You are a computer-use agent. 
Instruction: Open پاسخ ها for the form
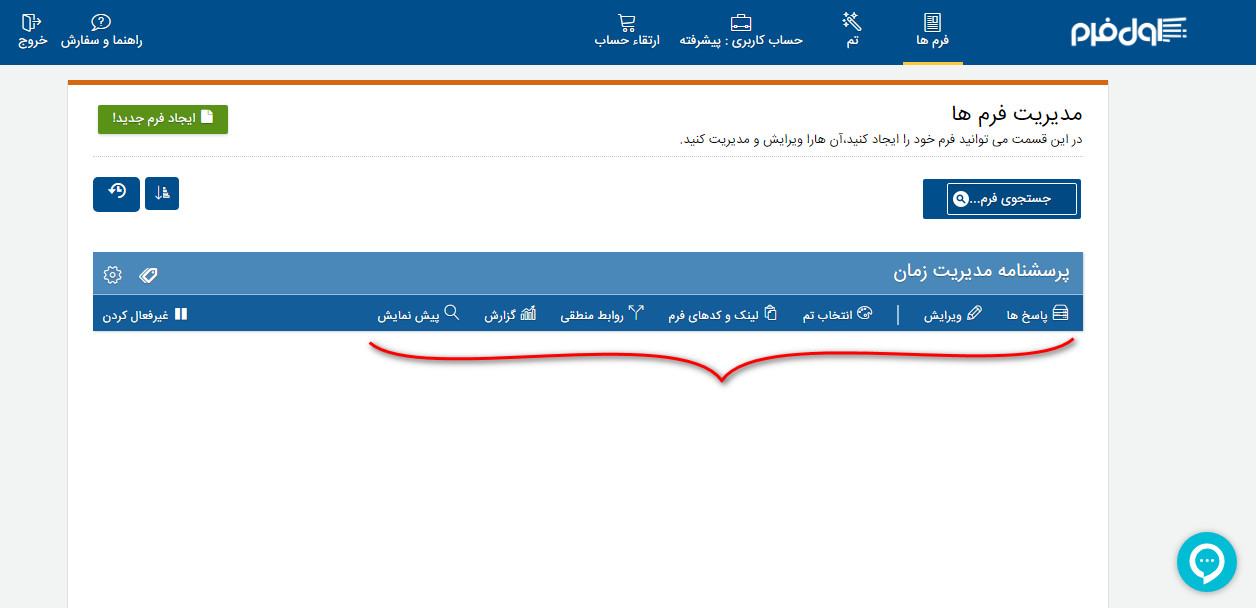point(1037,314)
